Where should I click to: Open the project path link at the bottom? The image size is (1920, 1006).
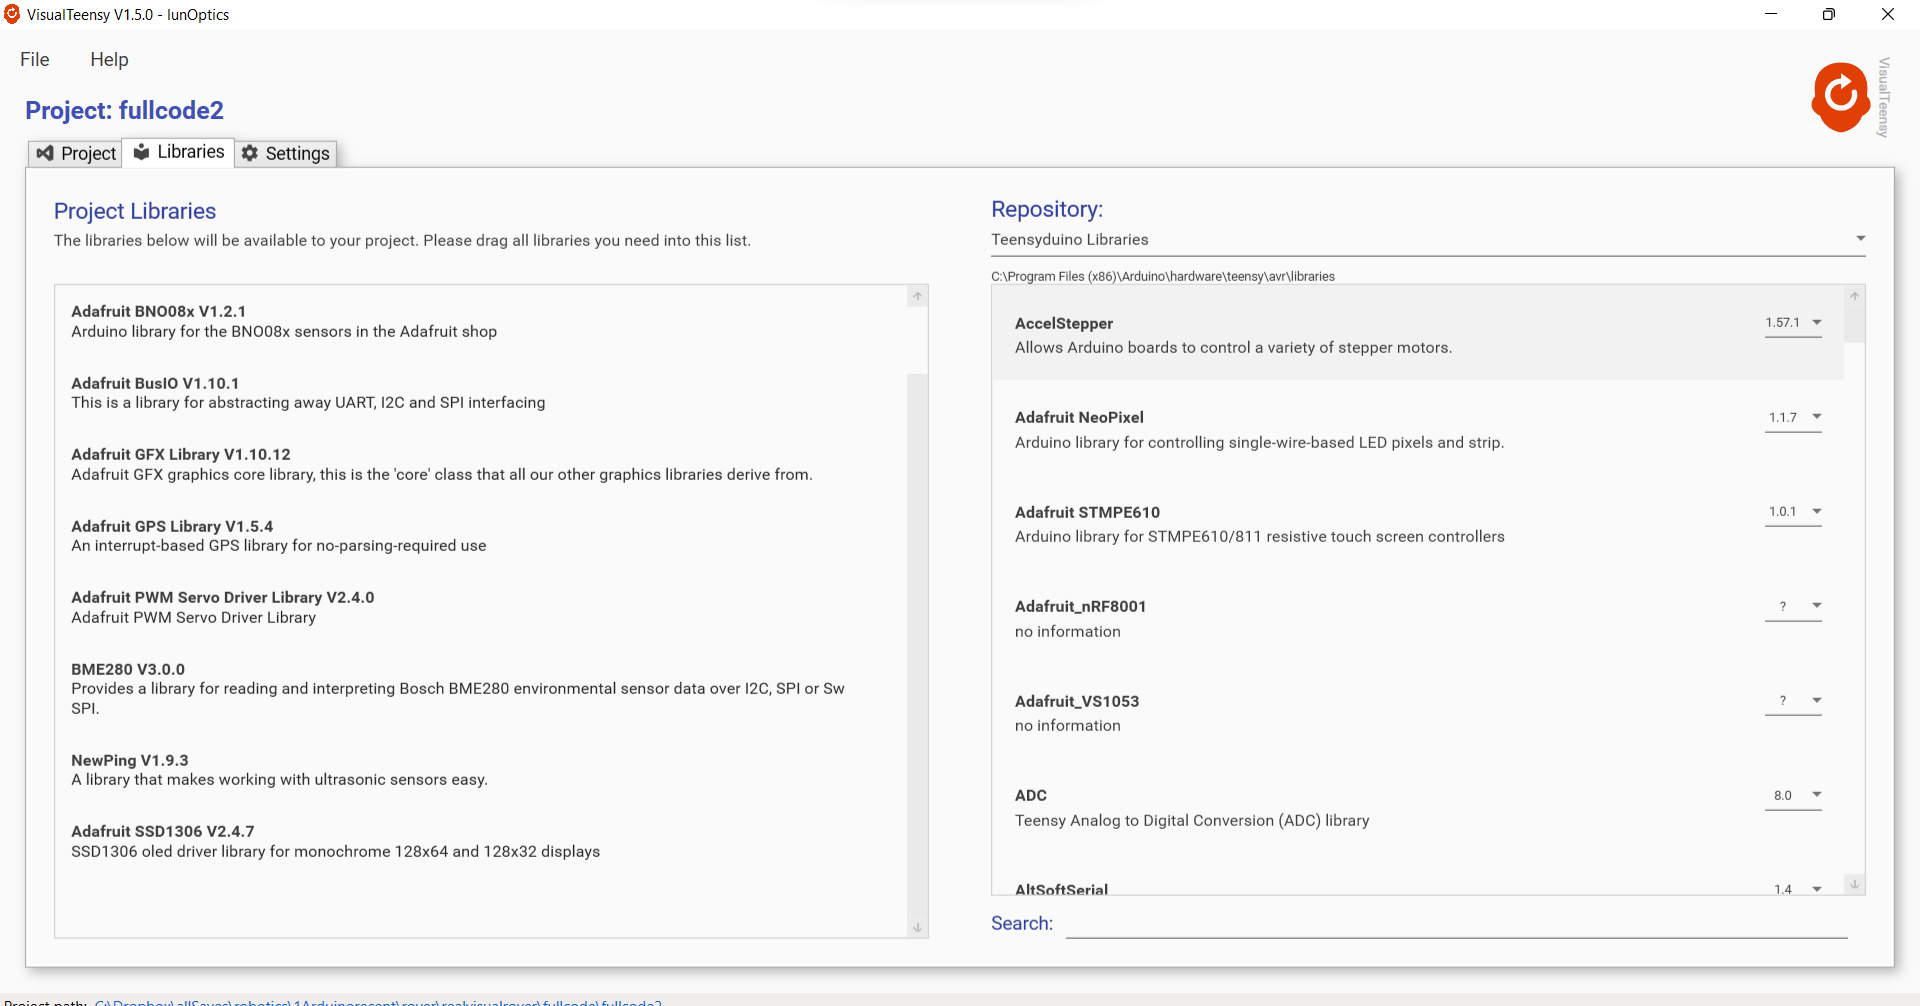pyautogui.click(x=378, y=1001)
